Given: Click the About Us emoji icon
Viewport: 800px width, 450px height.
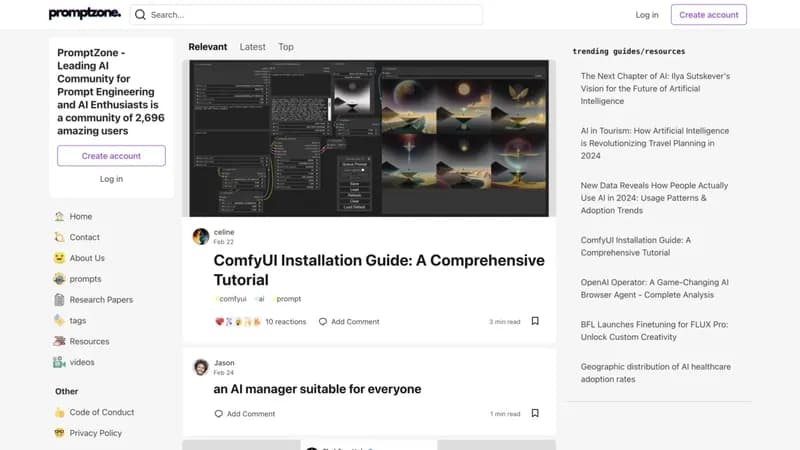Looking at the screenshot, I should pos(59,258).
